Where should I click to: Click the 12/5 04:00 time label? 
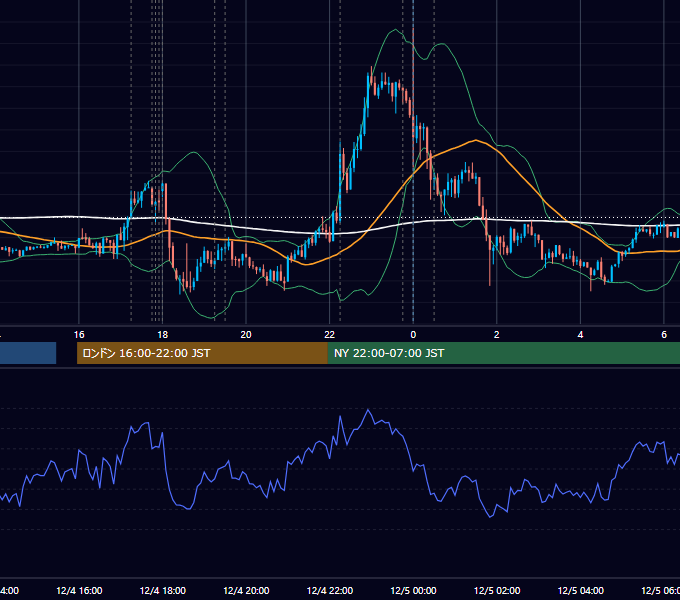pyautogui.click(x=581, y=590)
